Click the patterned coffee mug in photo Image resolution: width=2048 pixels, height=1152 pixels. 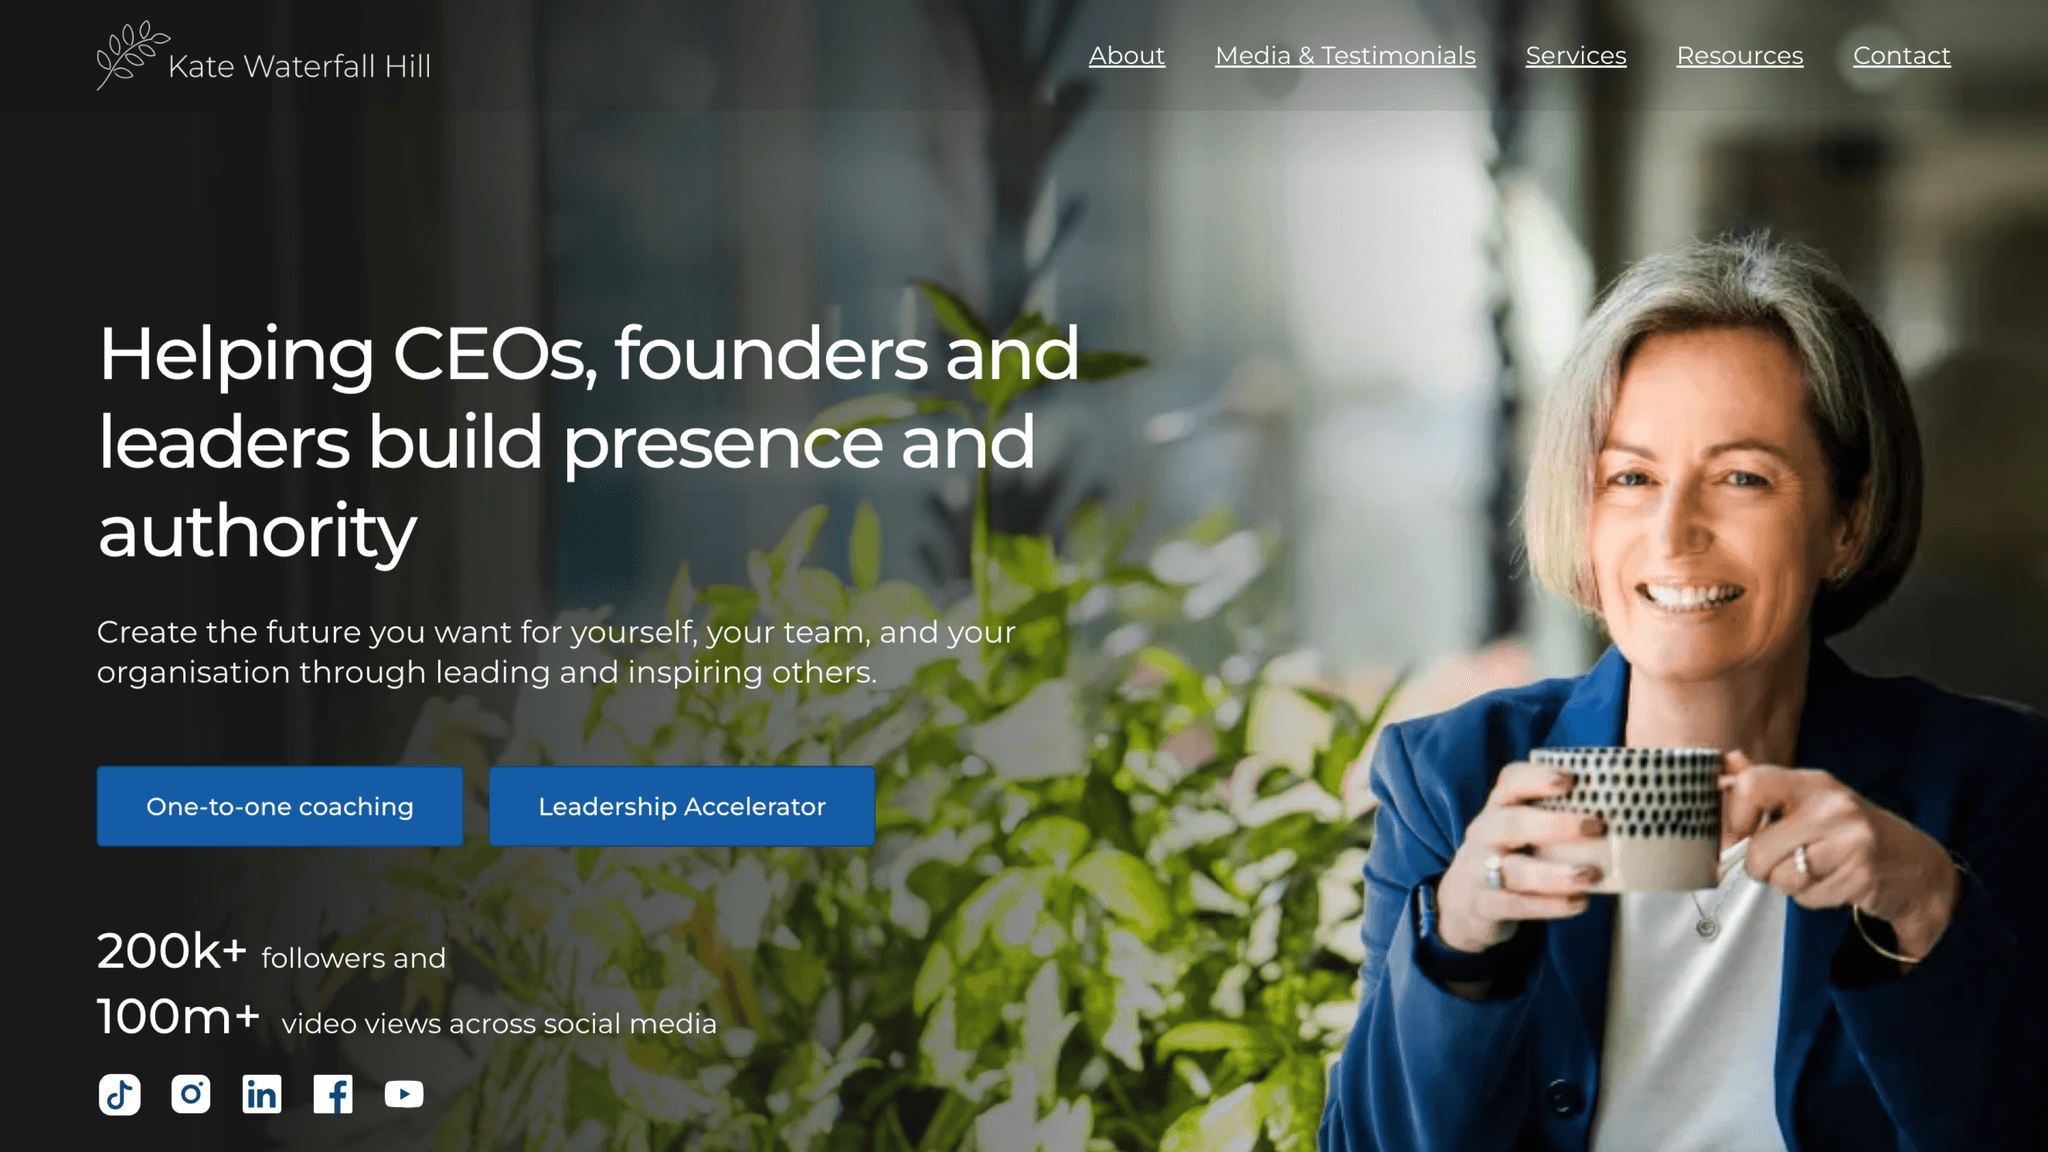(x=1630, y=815)
